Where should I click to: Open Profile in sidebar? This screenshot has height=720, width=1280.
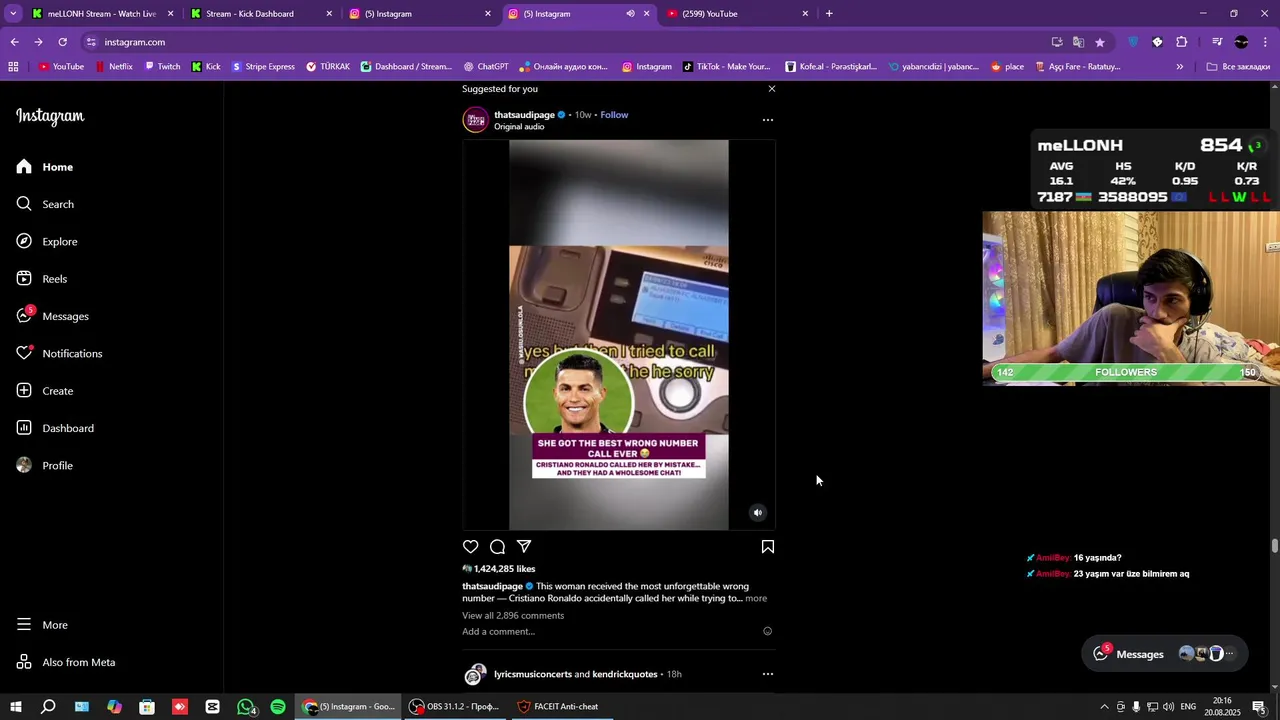45,466
